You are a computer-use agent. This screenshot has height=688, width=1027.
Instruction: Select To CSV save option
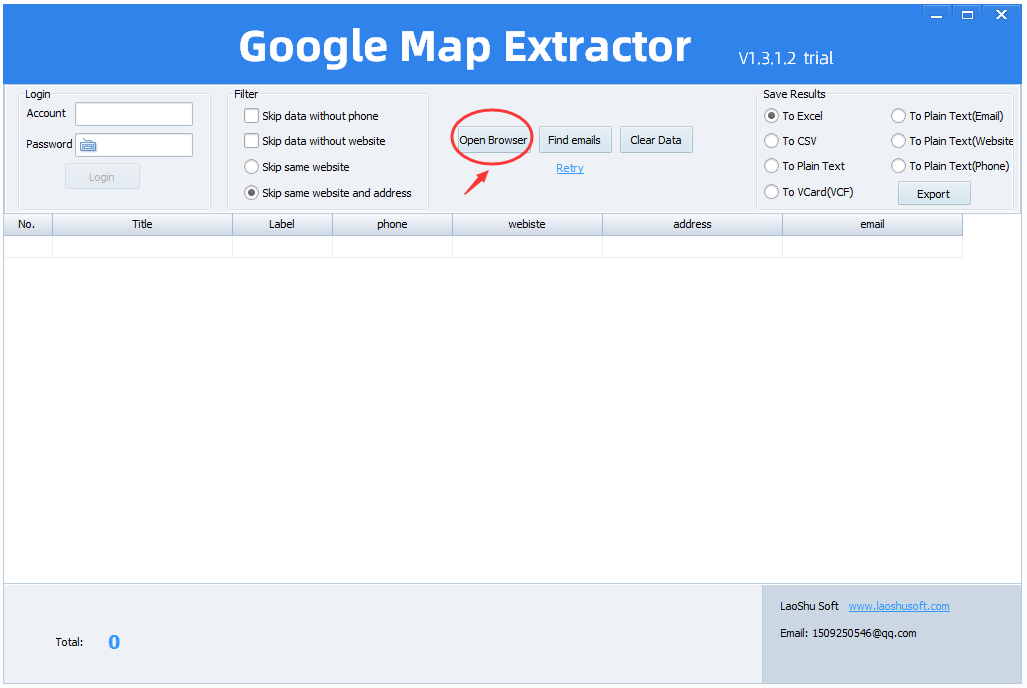coord(772,141)
